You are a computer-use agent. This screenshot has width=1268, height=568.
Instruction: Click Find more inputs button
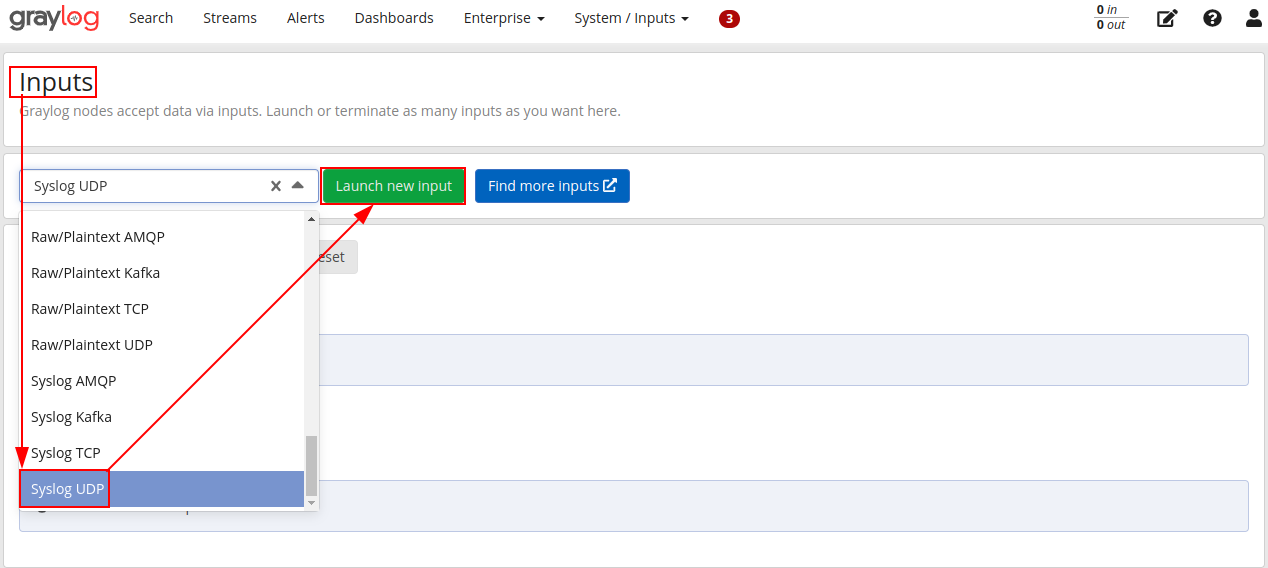[552, 186]
